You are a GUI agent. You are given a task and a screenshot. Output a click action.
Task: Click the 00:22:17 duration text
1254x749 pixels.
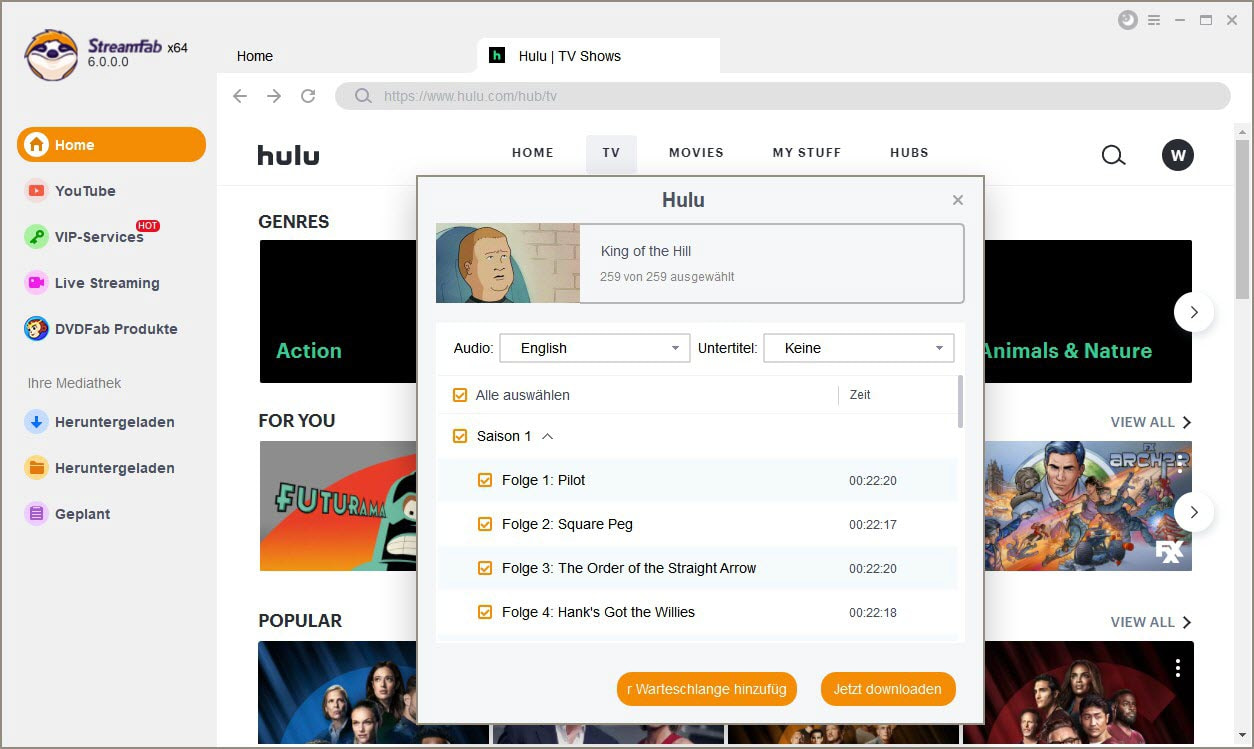tap(873, 525)
